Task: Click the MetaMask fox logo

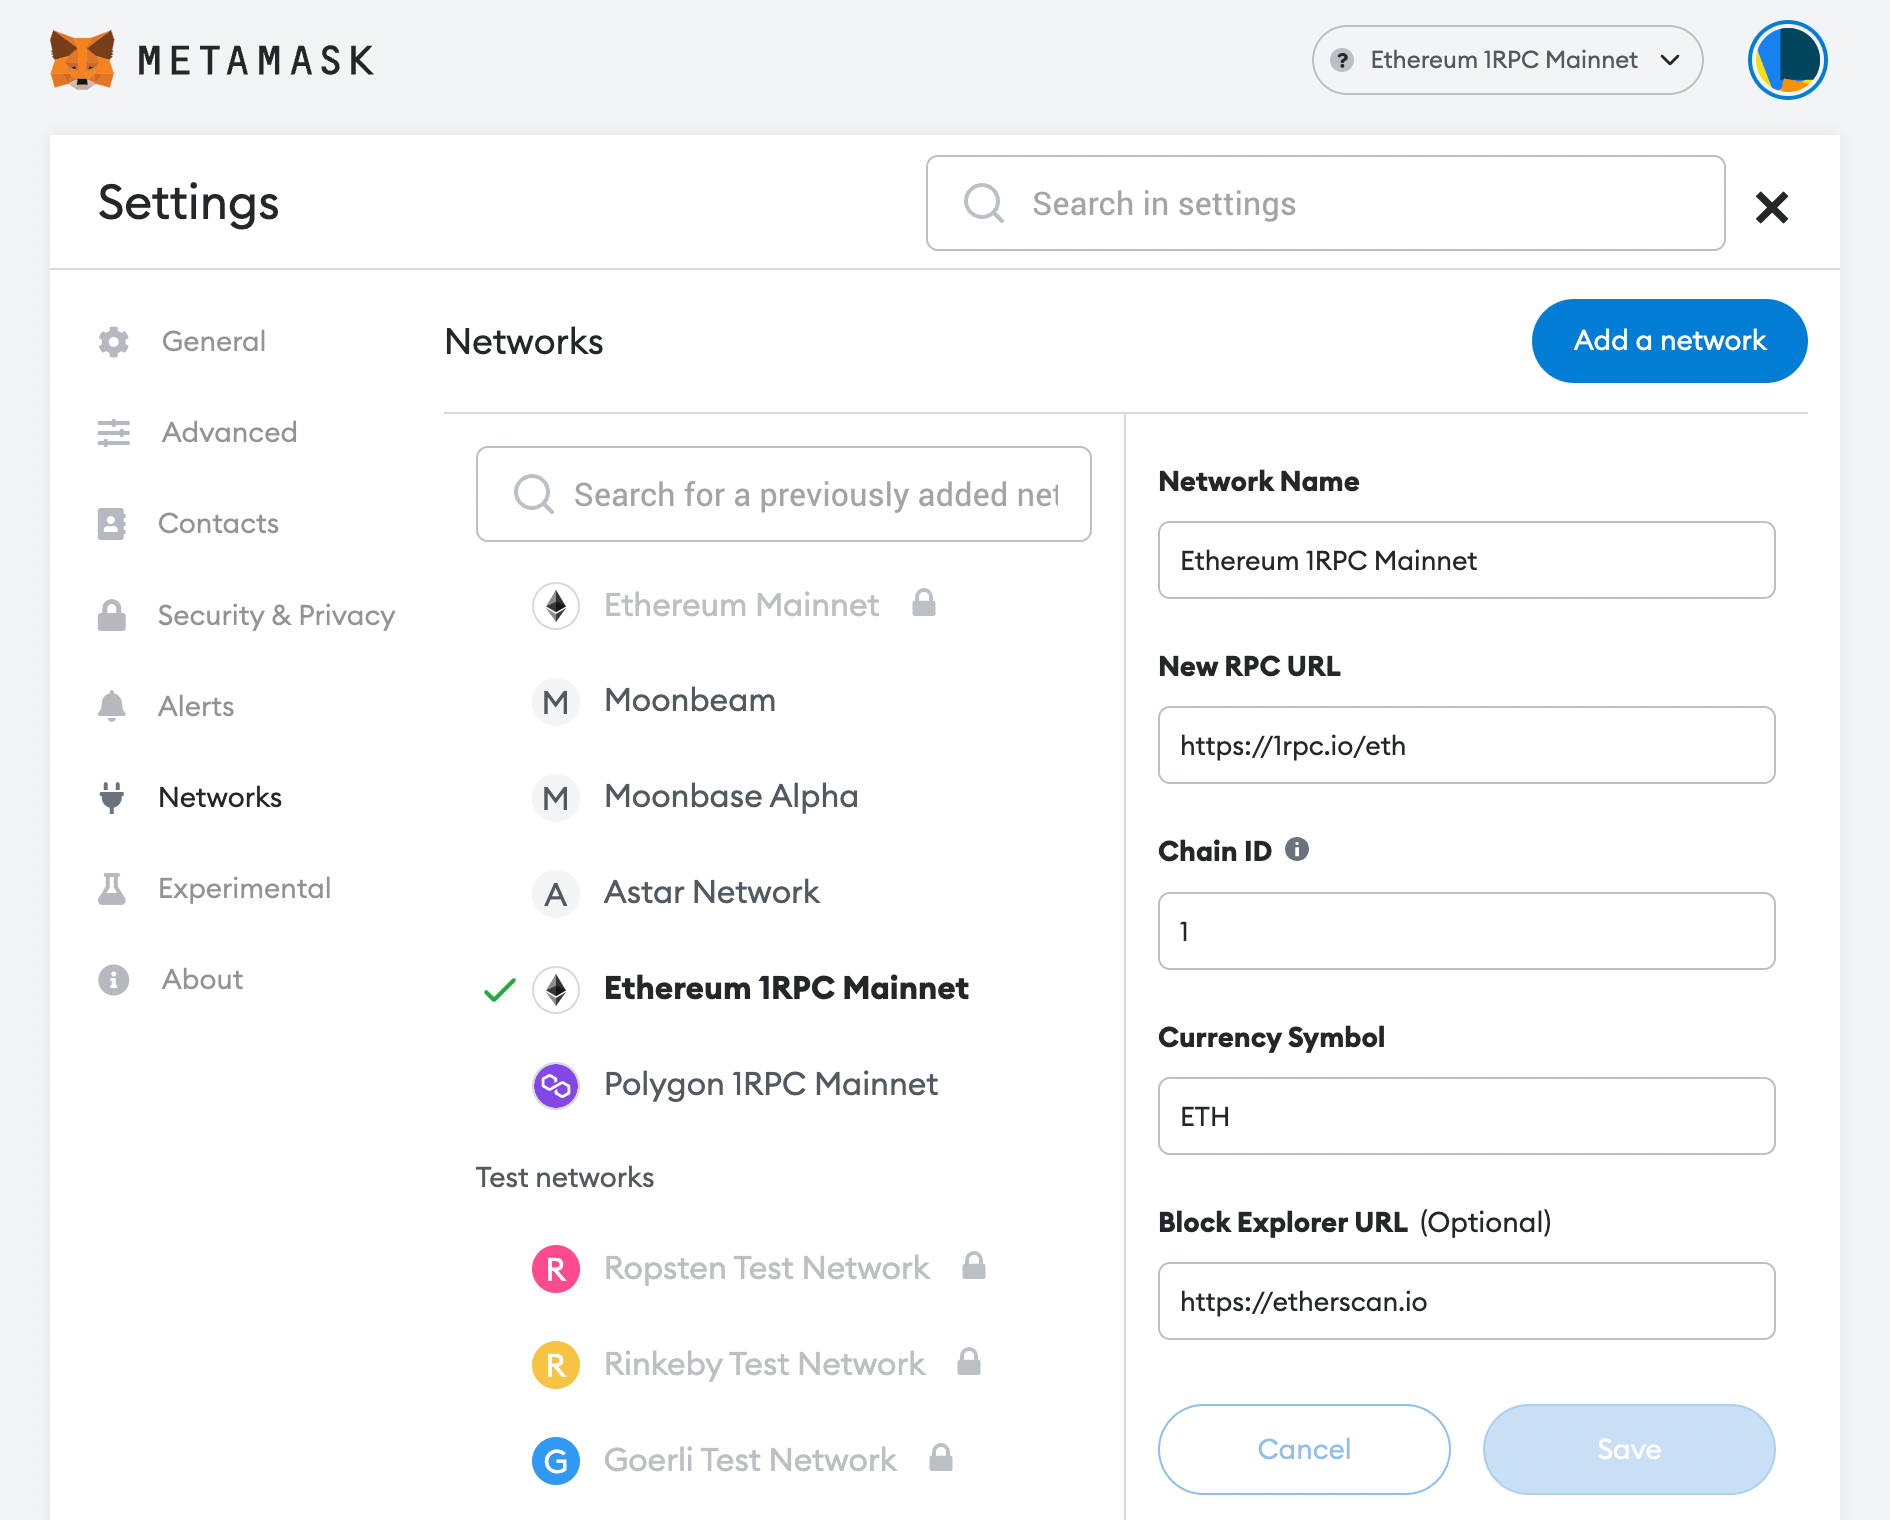Action: pyautogui.click(x=82, y=60)
